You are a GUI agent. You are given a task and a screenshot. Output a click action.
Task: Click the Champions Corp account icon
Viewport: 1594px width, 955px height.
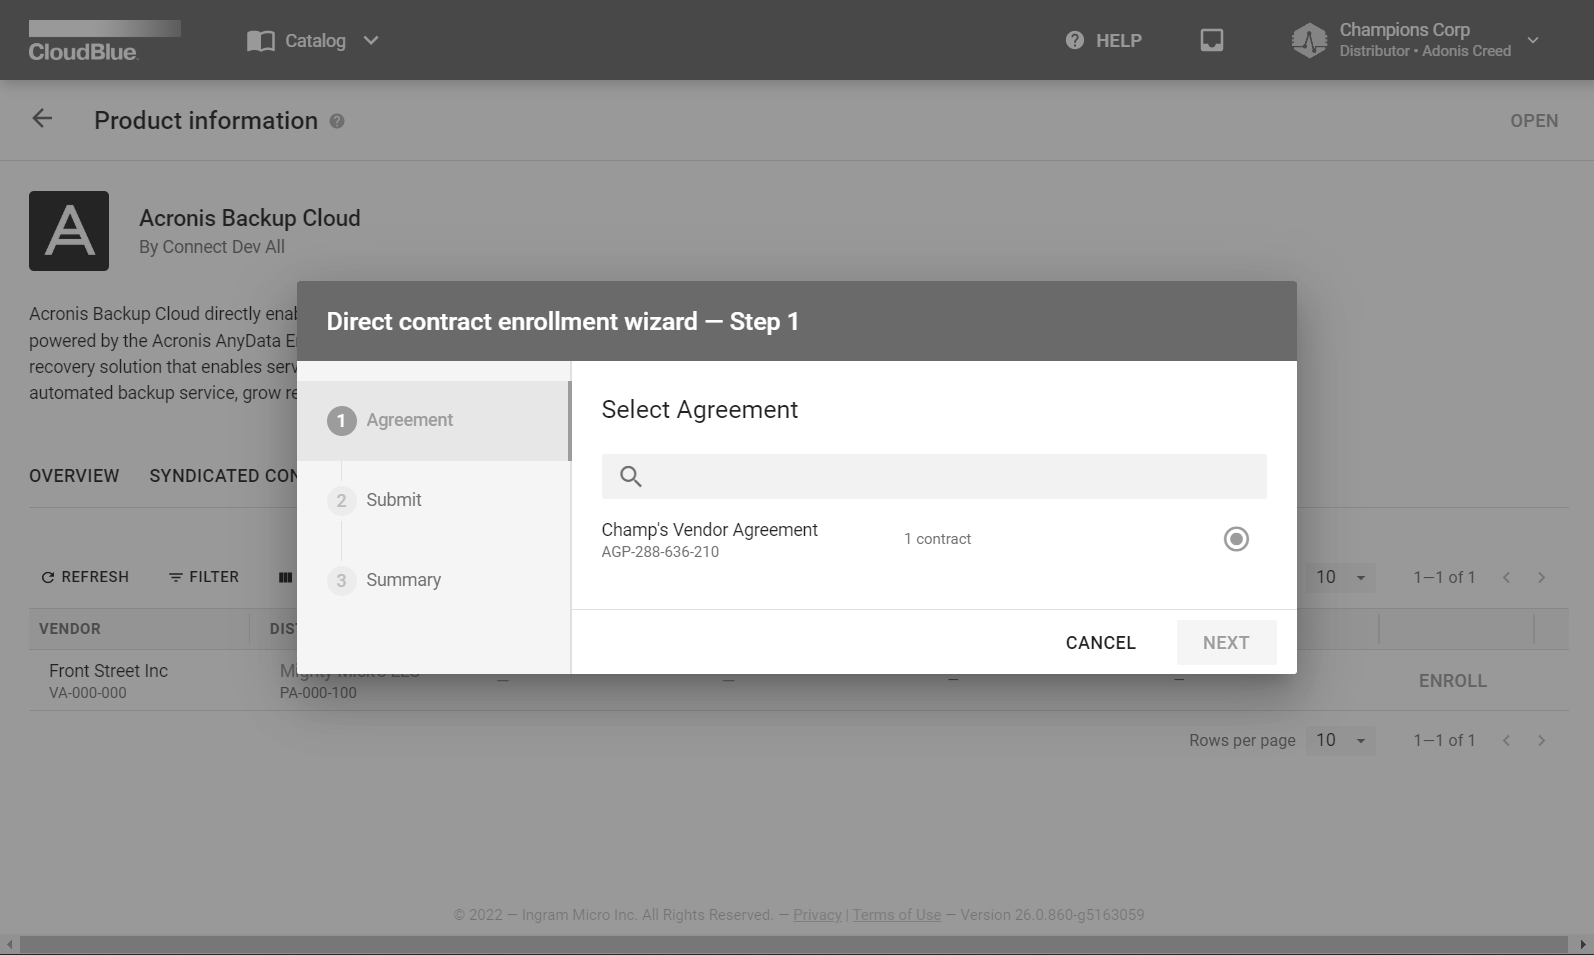[x=1309, y=41]
